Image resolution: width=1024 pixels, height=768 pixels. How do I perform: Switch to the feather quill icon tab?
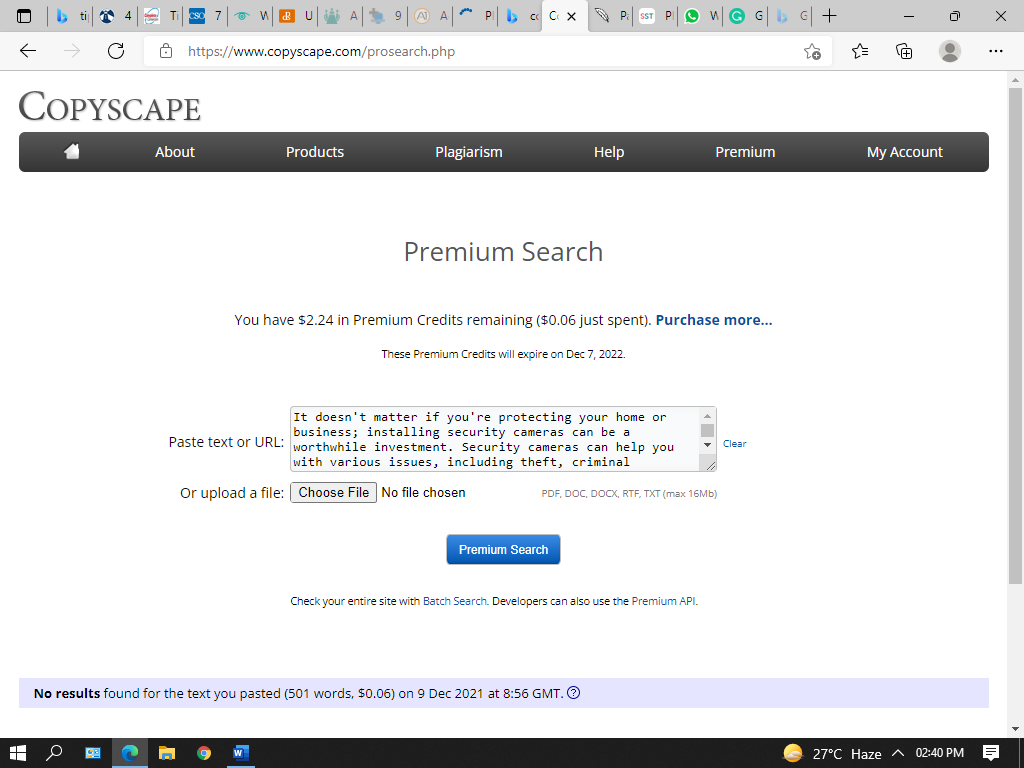610,16
